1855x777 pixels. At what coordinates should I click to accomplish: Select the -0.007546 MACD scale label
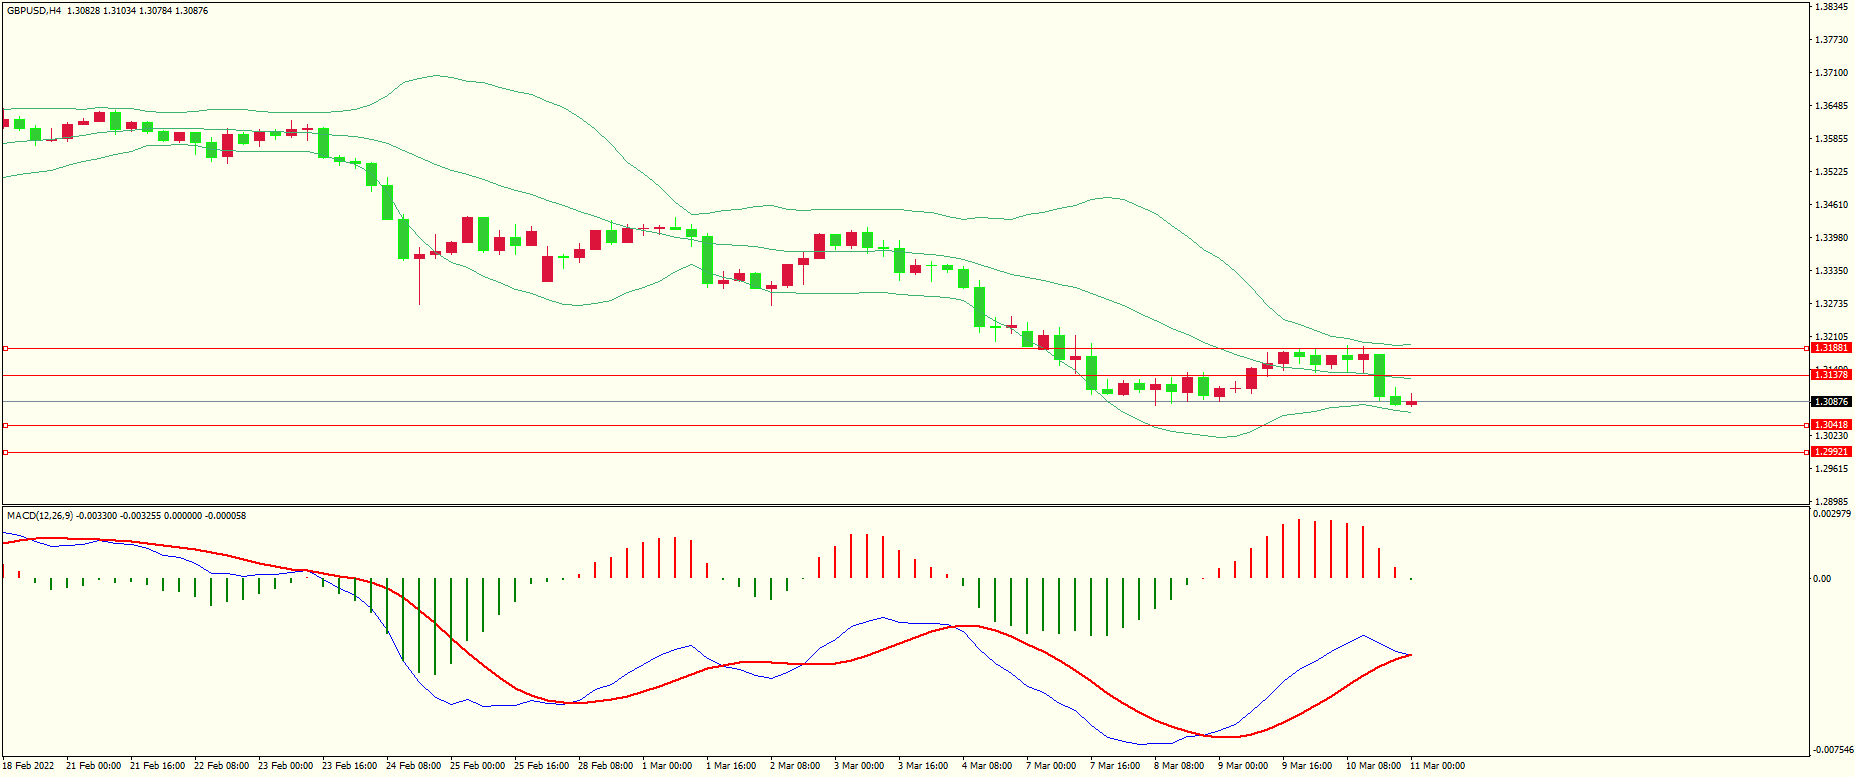(1832, 750)
